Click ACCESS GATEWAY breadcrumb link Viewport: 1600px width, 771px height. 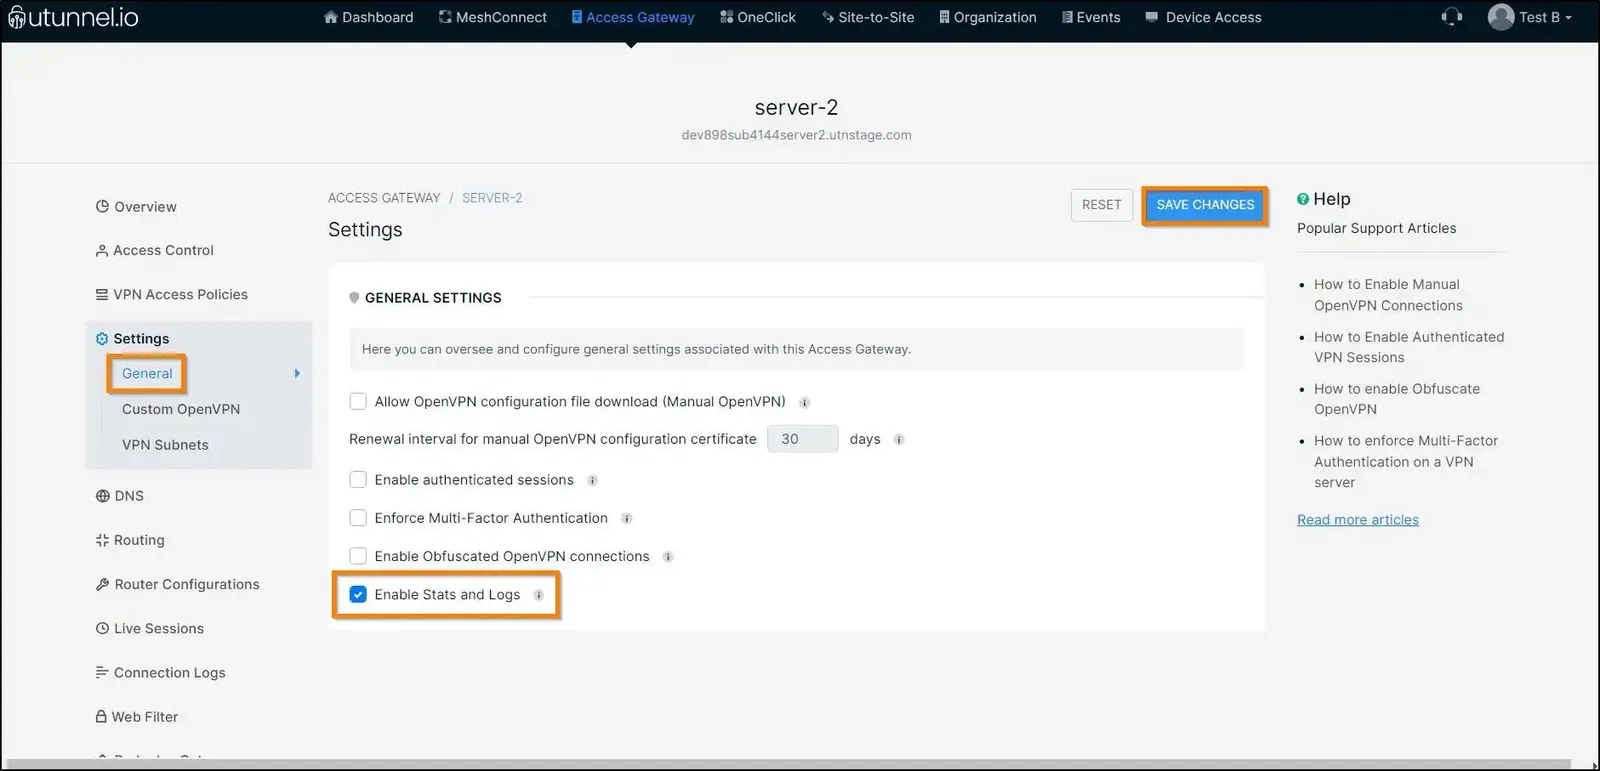(384, 198)
